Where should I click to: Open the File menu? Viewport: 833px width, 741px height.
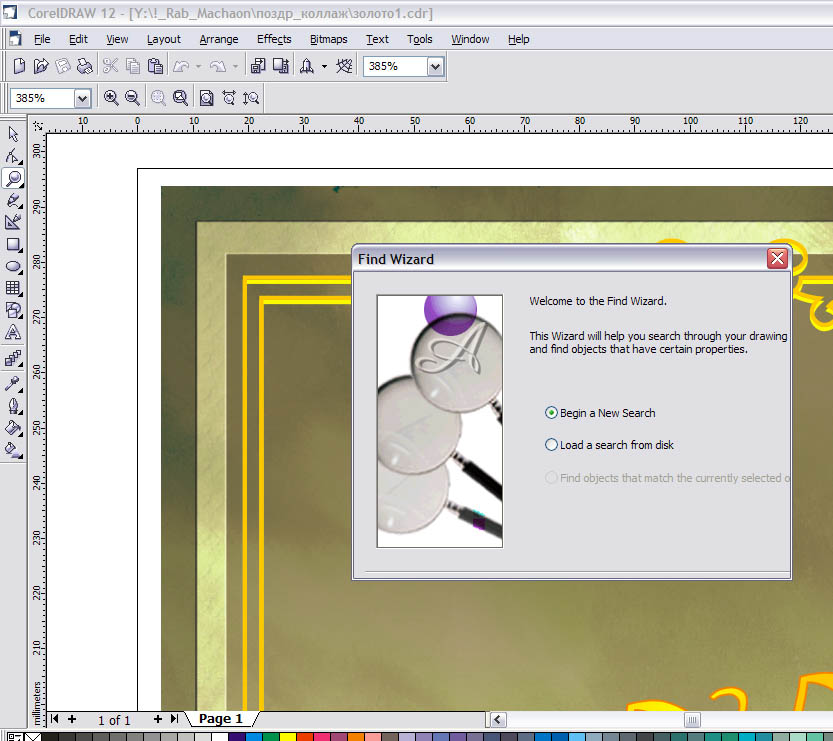[41, 39]
